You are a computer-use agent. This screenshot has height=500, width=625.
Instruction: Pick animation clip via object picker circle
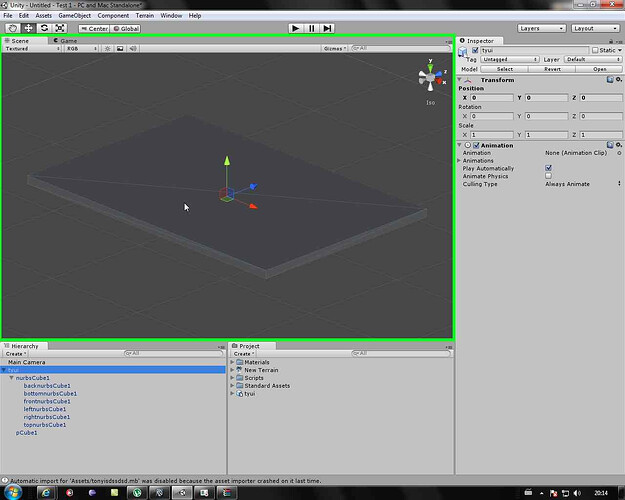pyautogui.click(x=619, y=153)
